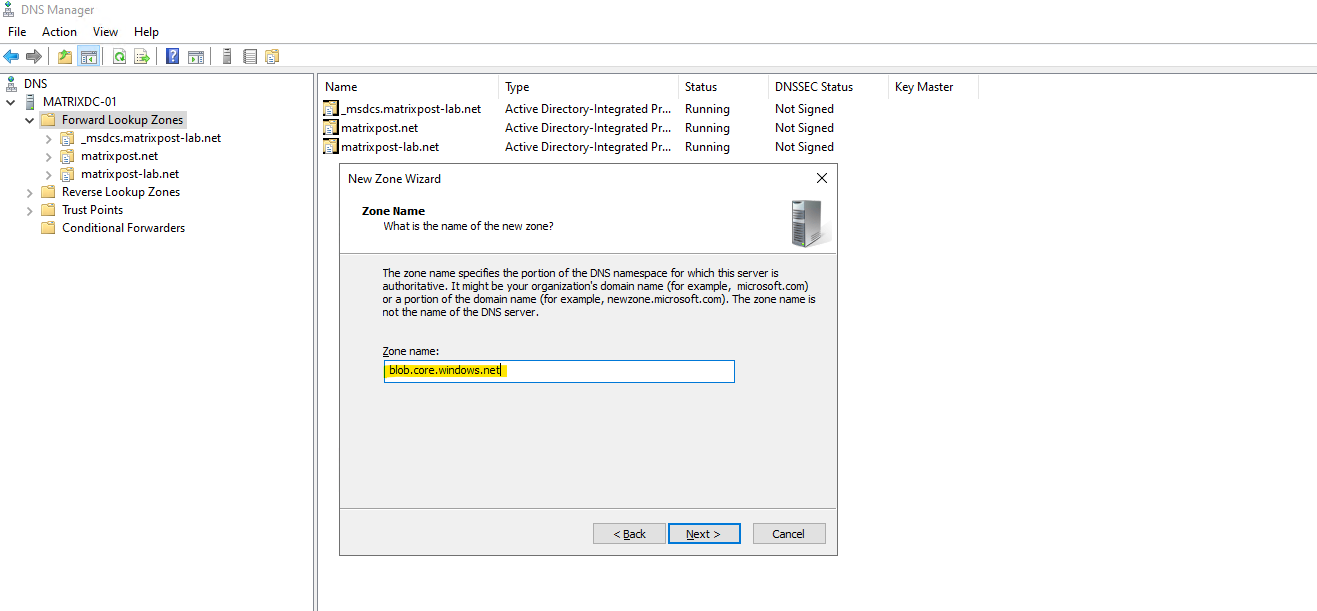Click Next in New Zone Wizard
This screenshot has width=1317, height=611.
pos(704,534)
